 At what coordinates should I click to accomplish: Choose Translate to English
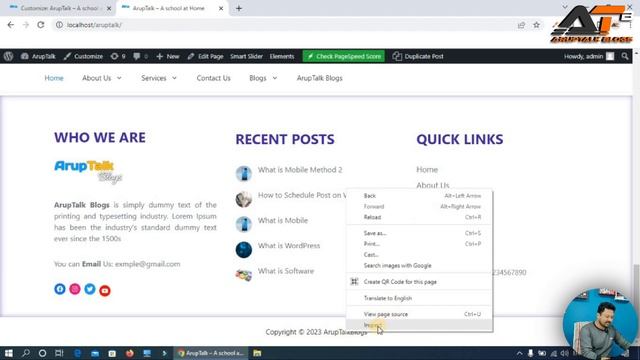[x=420, y=298]
